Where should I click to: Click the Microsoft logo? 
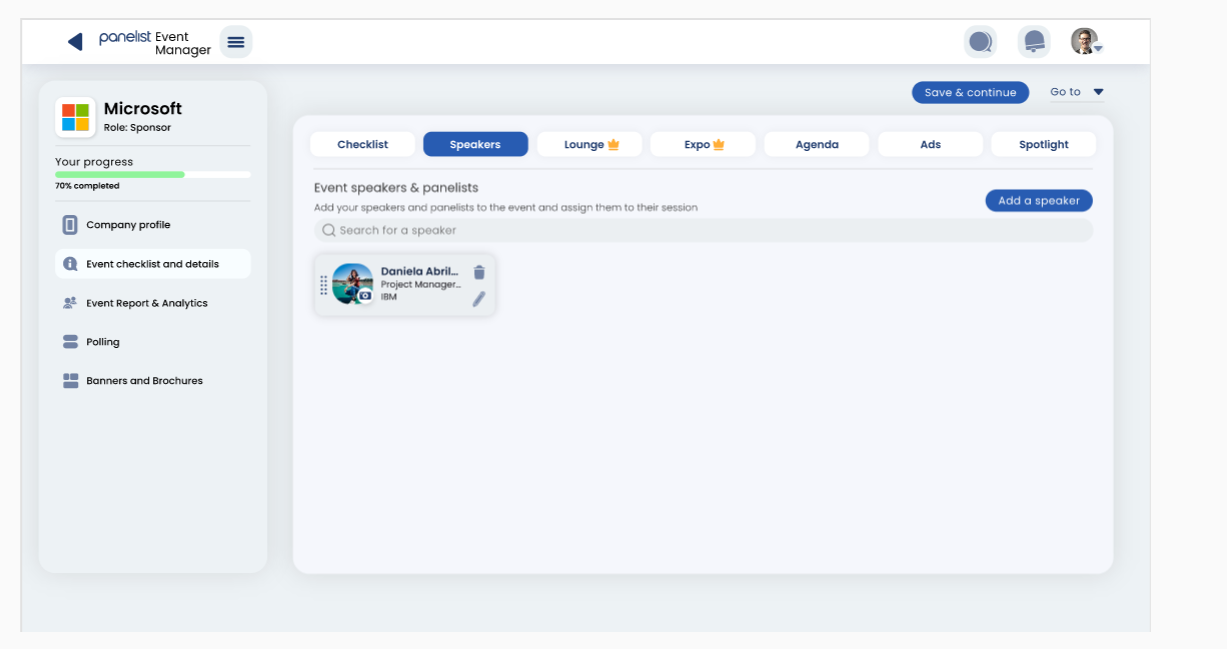point(75,117)
